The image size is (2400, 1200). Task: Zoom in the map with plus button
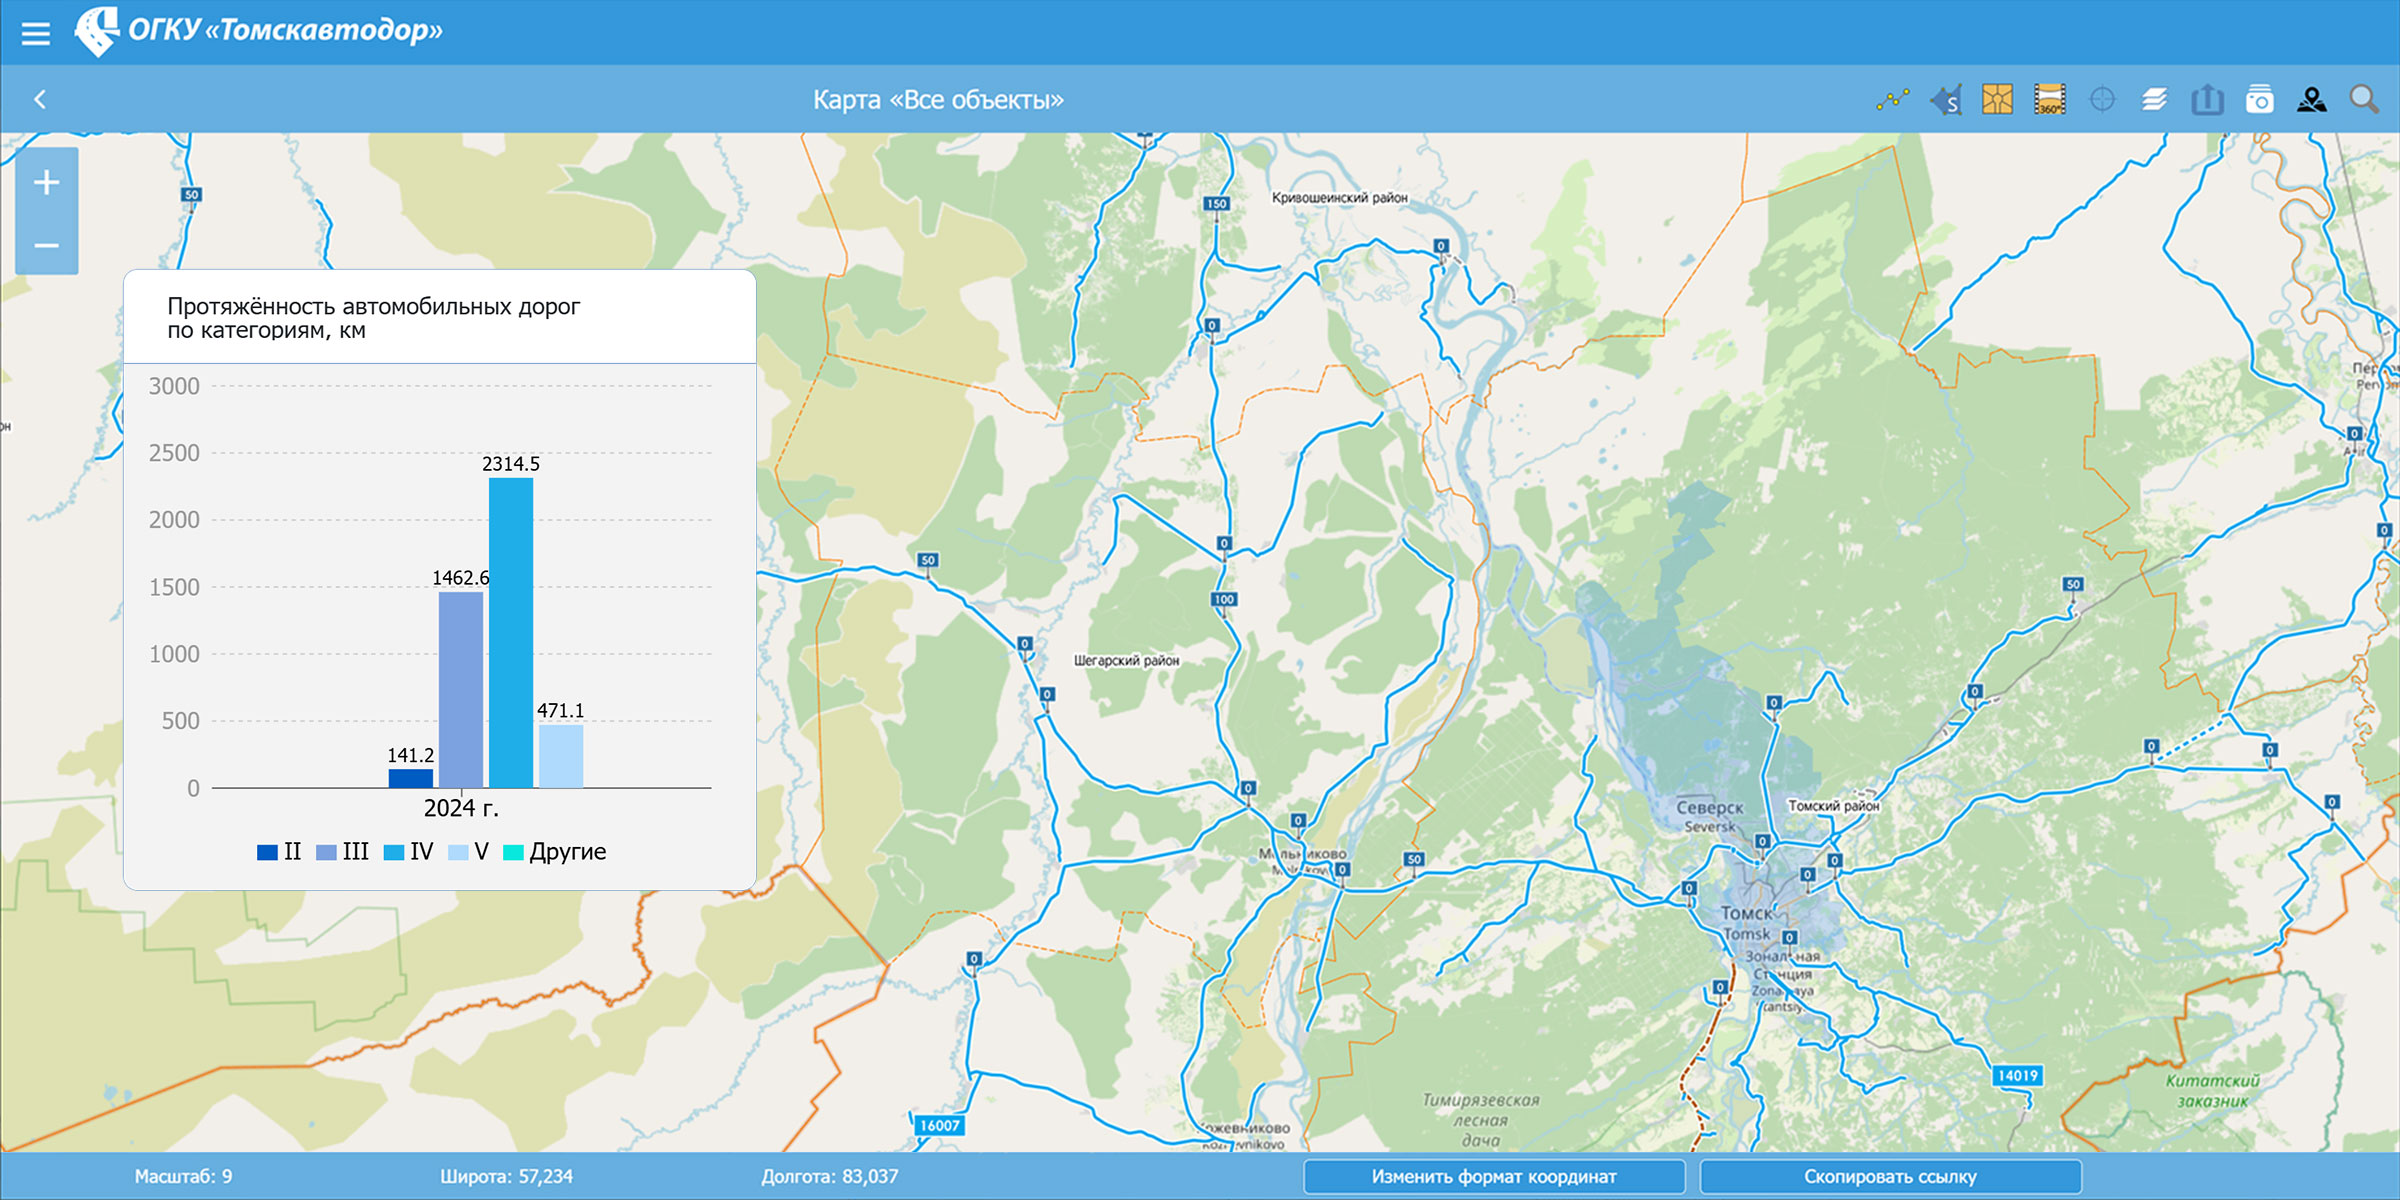tap(46, 182)
